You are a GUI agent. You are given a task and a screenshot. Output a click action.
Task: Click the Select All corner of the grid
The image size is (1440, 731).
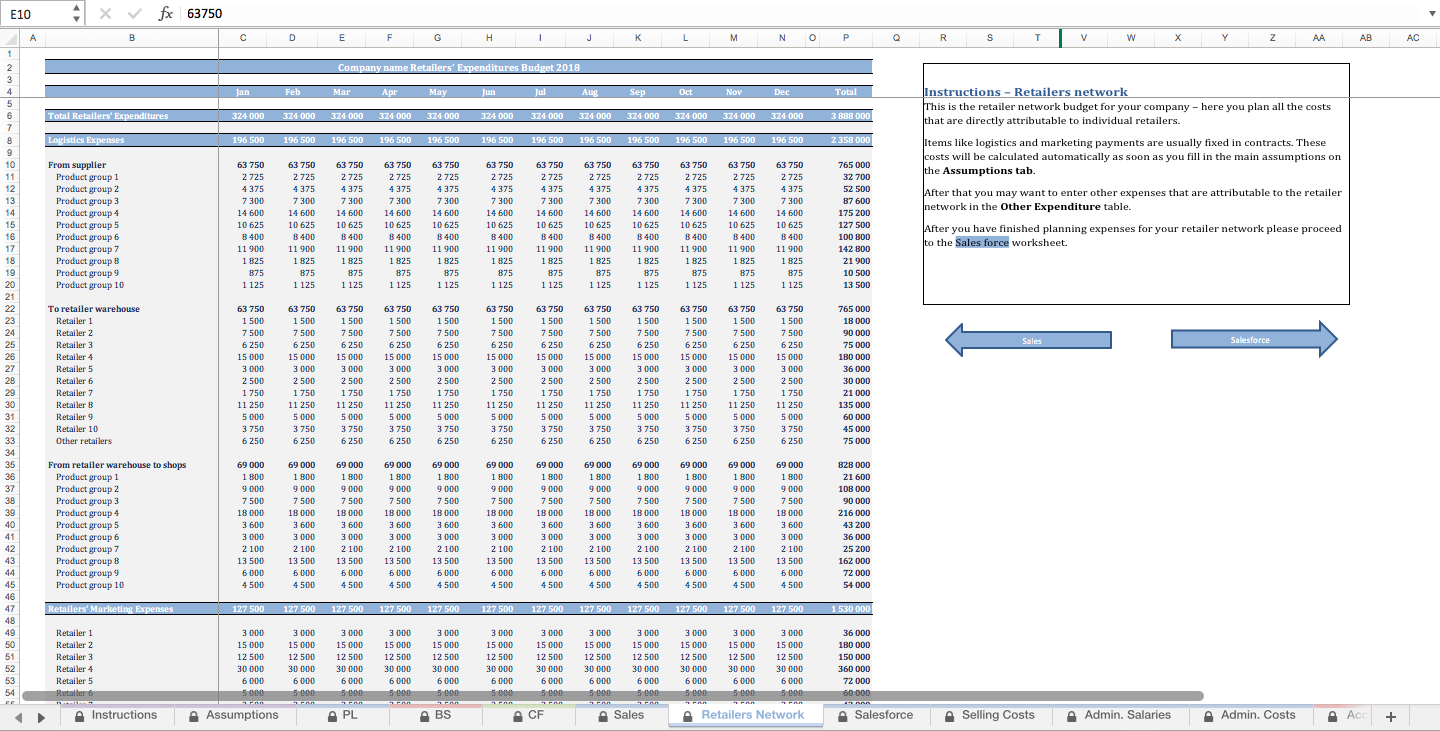[x=9, y=38]
